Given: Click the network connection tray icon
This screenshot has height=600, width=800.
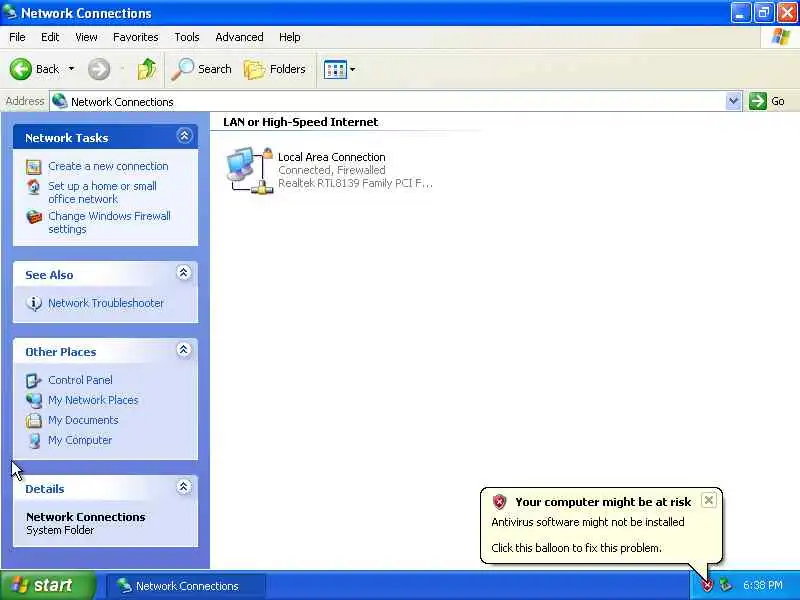Looking at the screenshot, I should point(726,585).
